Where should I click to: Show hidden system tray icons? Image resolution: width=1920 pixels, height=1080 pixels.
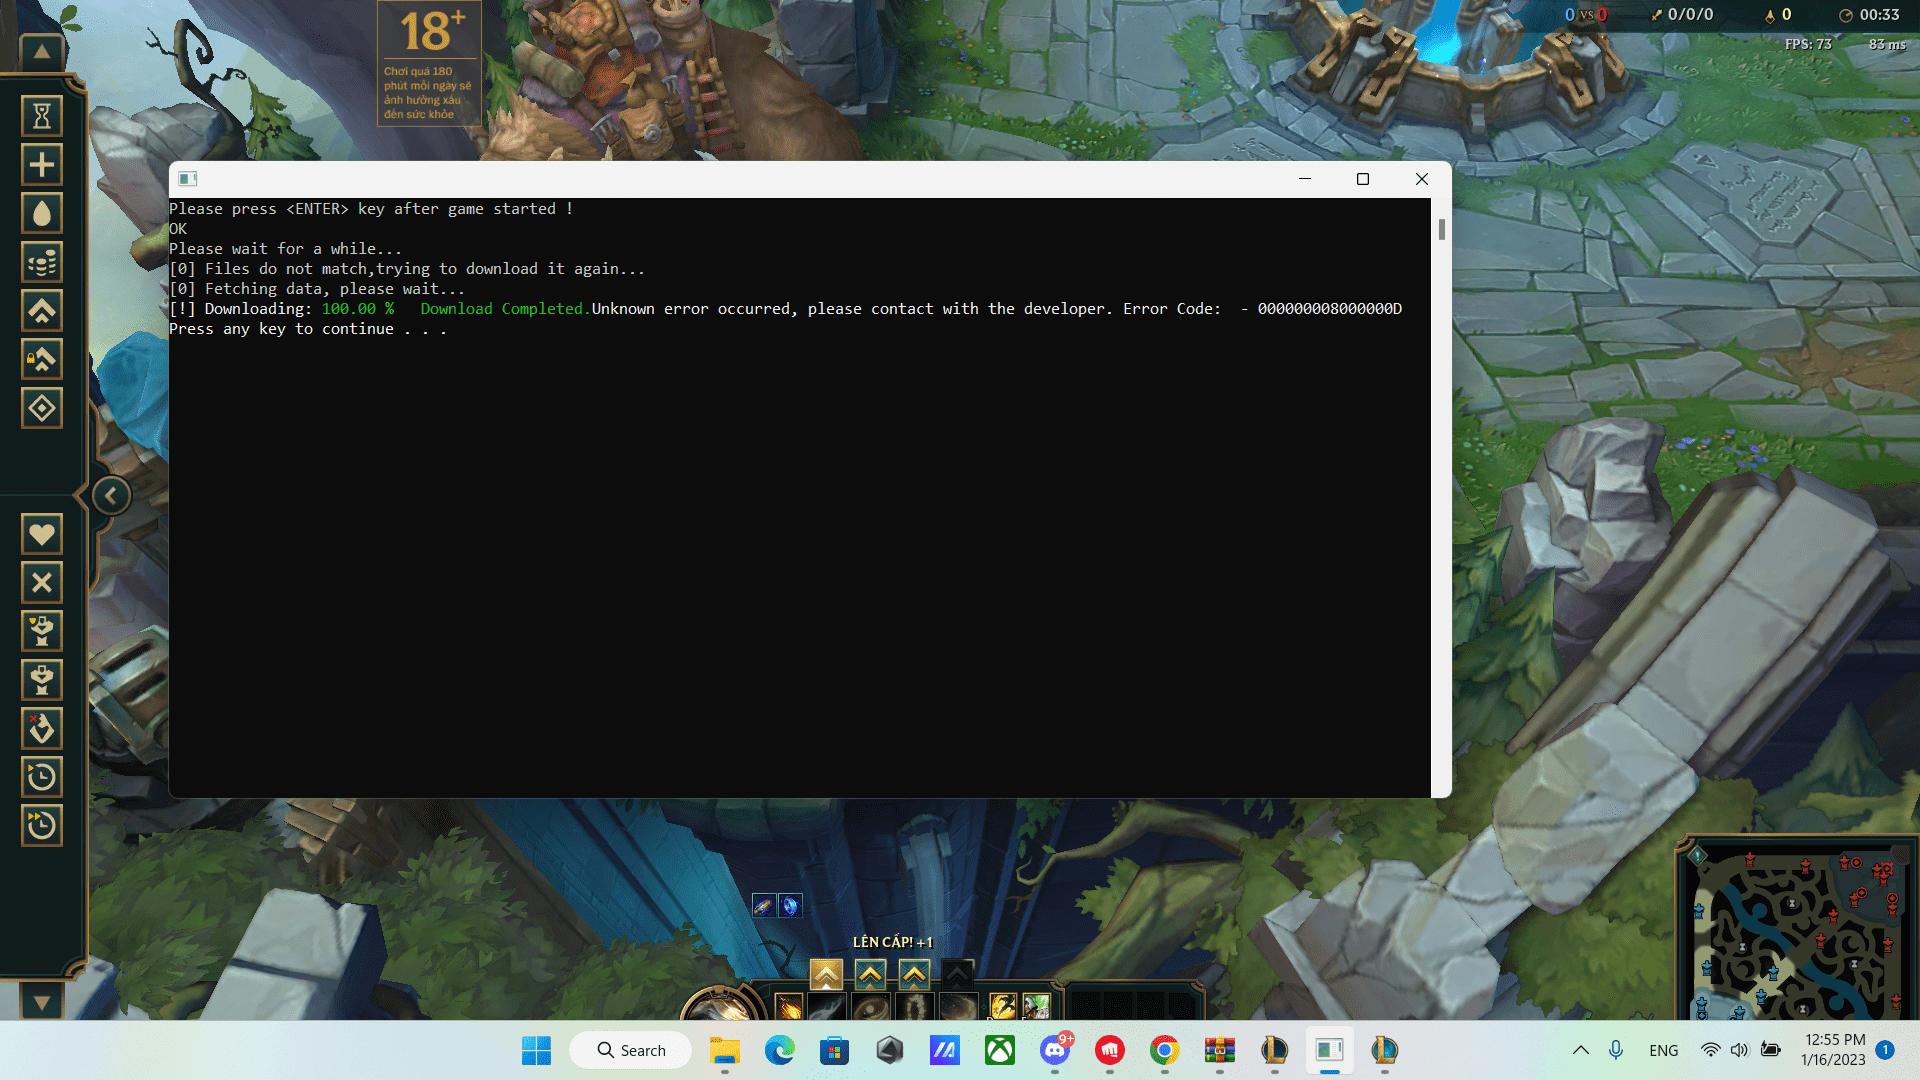click(x=1581, y=1050)
